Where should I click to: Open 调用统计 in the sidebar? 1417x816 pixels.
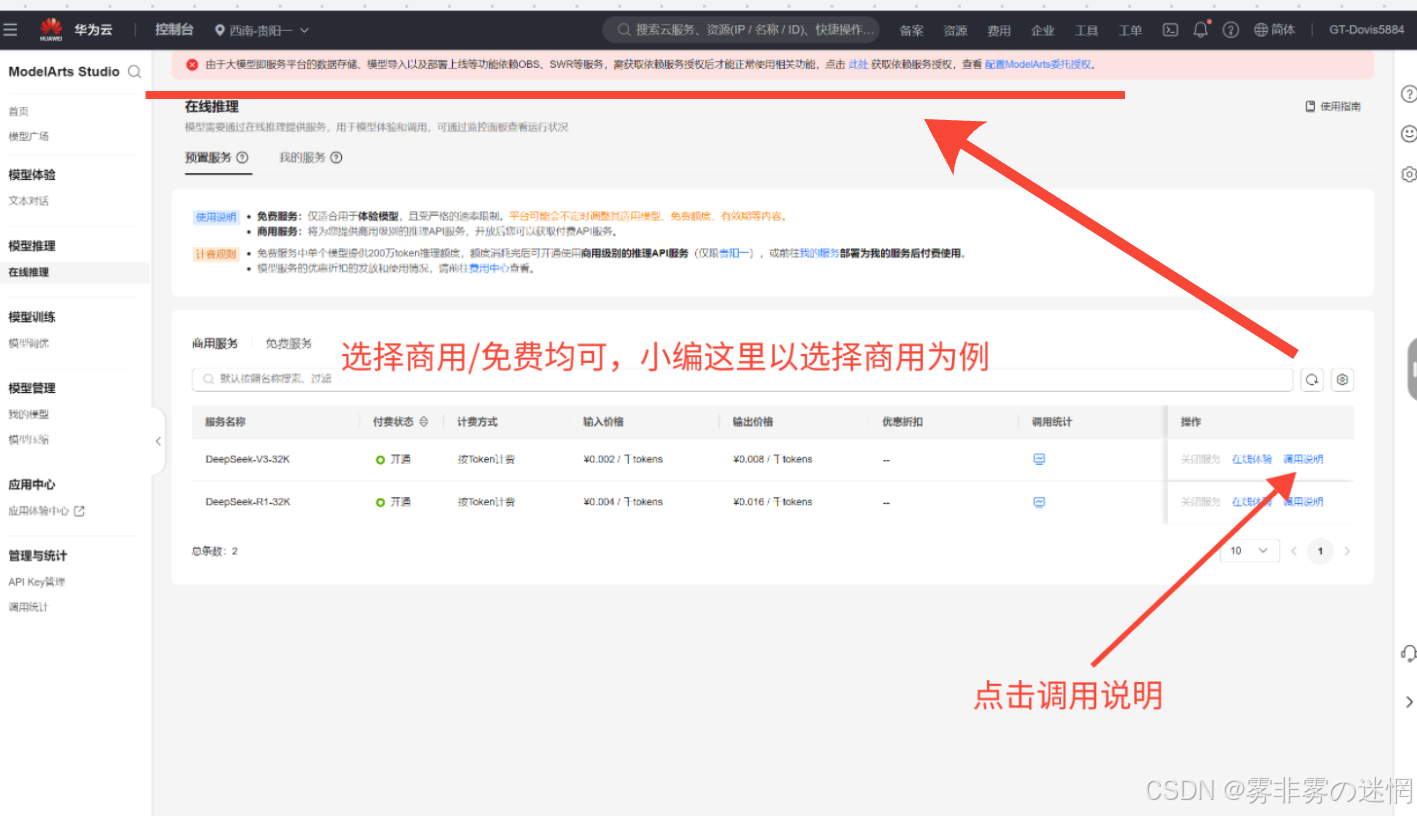point(29,607)
